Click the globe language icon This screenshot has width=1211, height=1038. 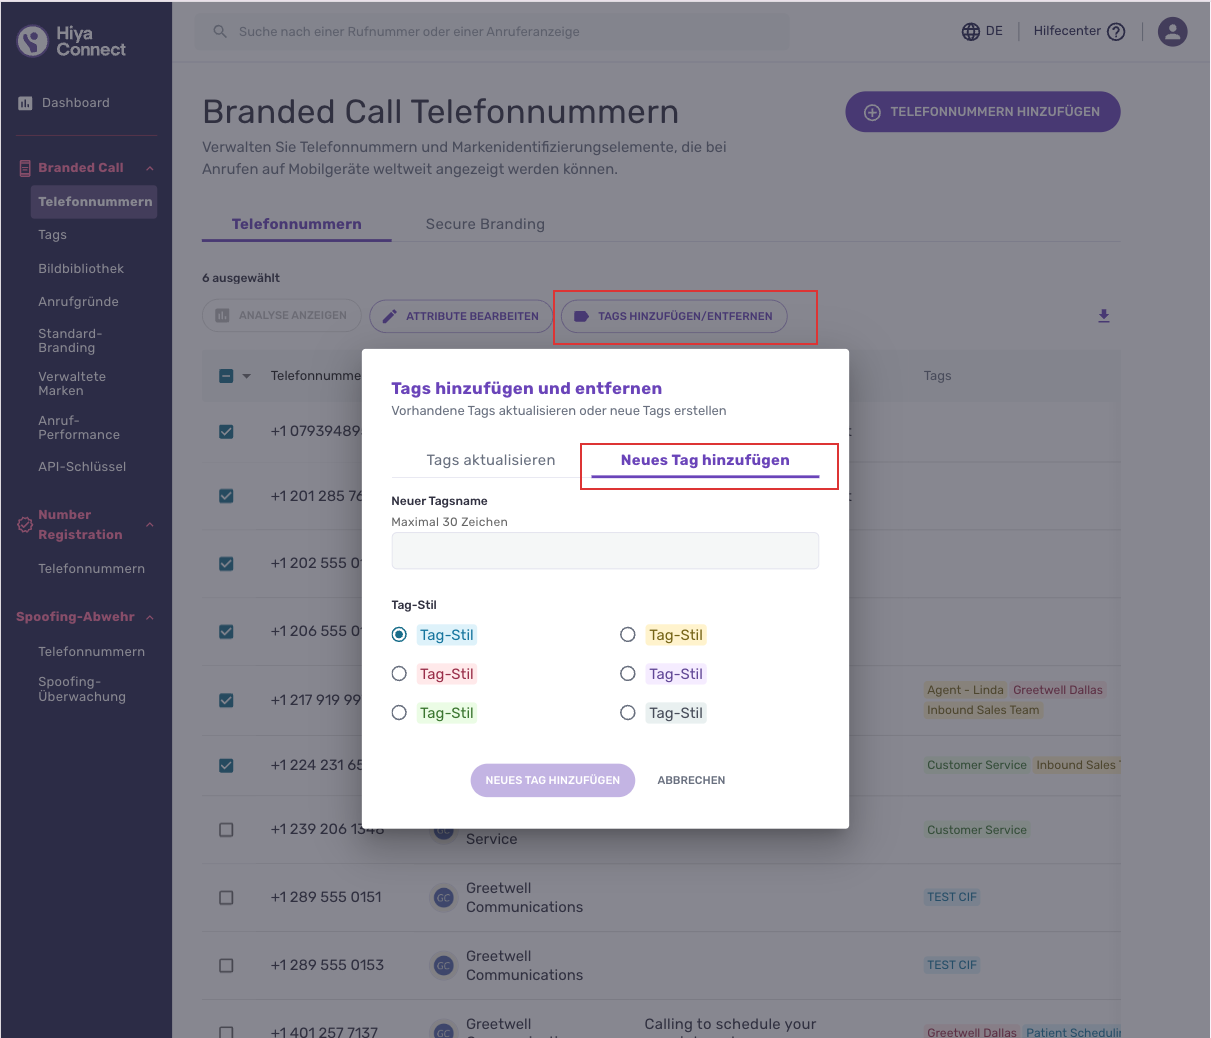point(970,32)
